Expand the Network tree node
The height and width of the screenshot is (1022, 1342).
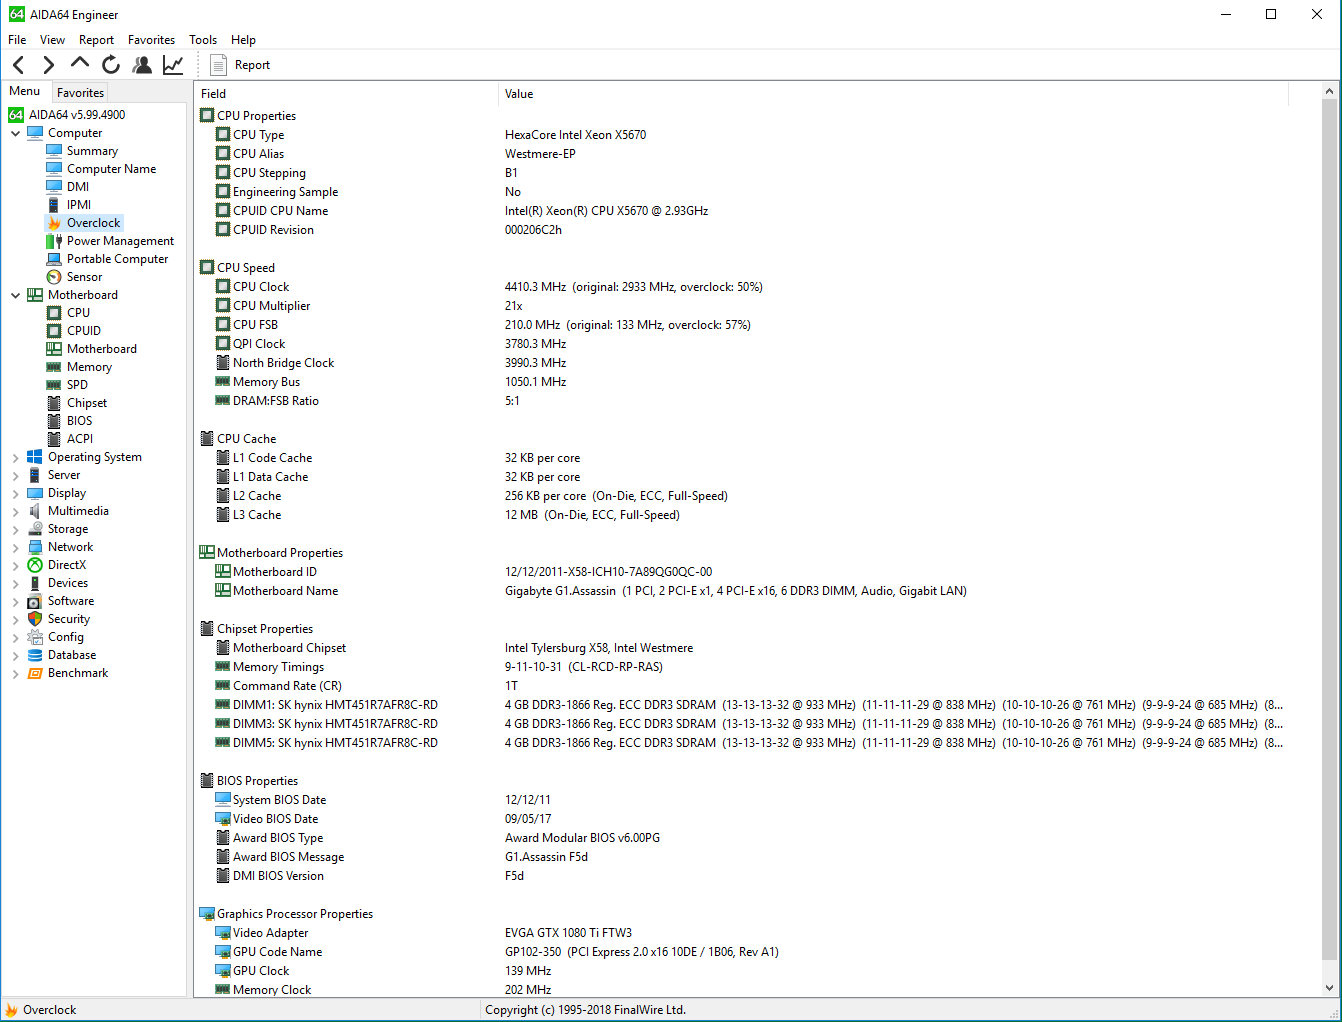pyautogui.click(x=16, y=547)
